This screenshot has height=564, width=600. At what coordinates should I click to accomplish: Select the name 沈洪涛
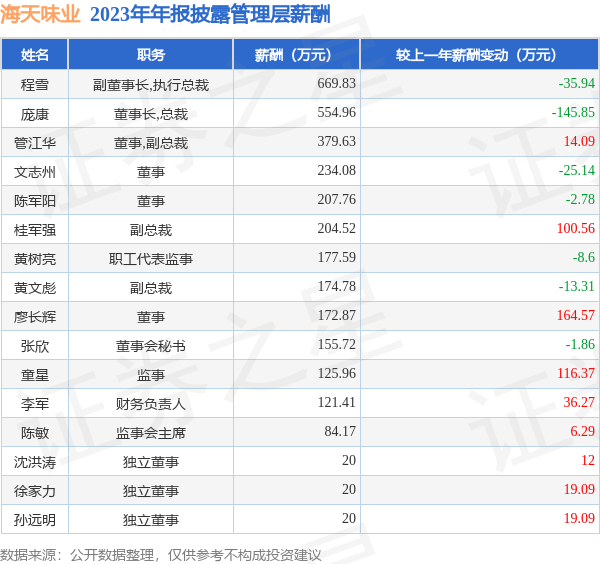pos(35,462)
